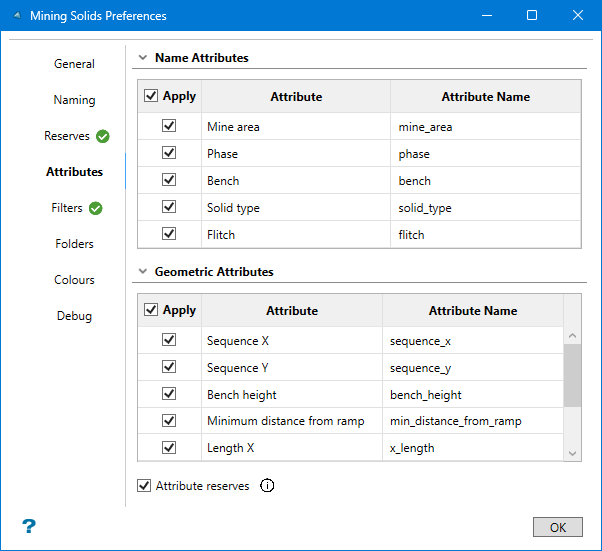Edit the solid_type attribute name field

pos(484,208)
